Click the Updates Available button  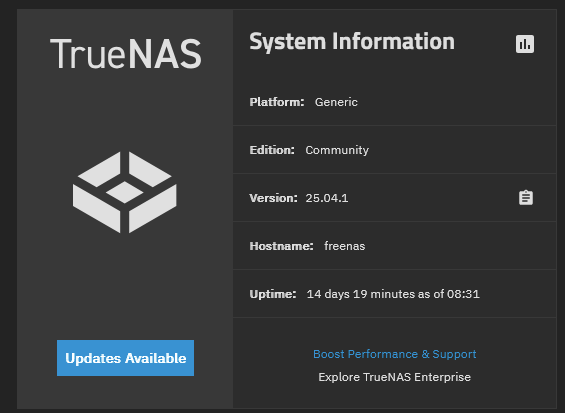[125, 358]
